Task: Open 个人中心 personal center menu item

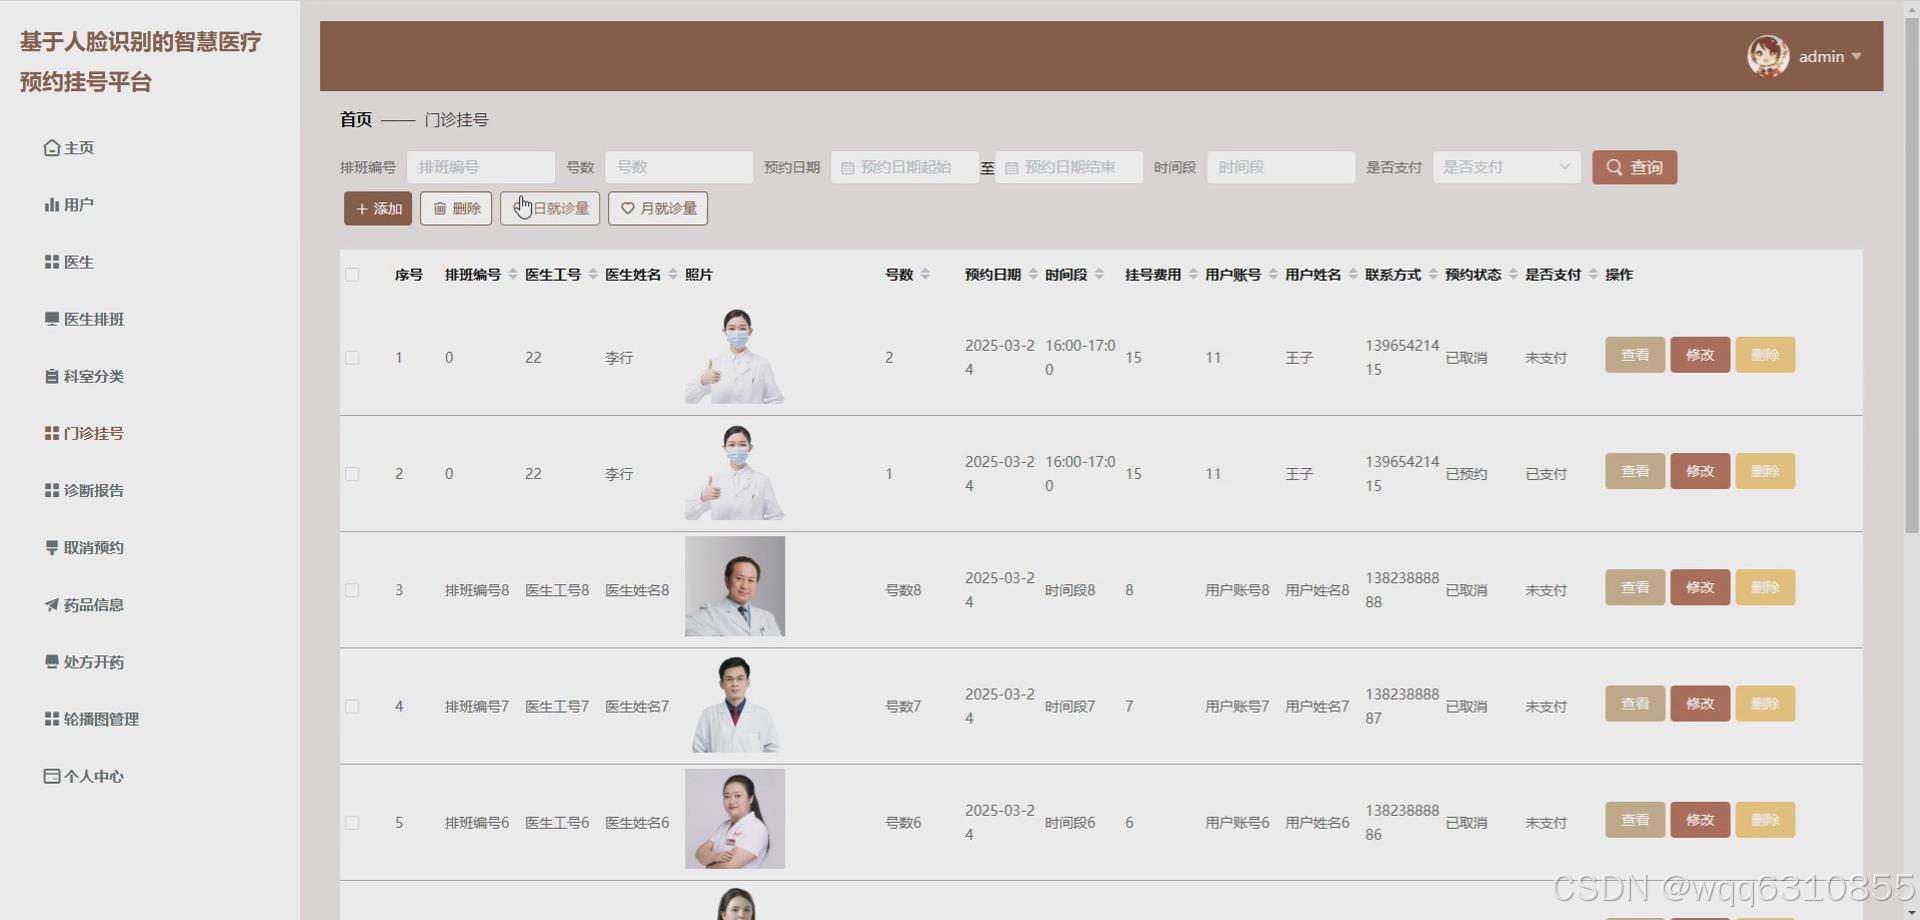Action: (x=94, y=776)
